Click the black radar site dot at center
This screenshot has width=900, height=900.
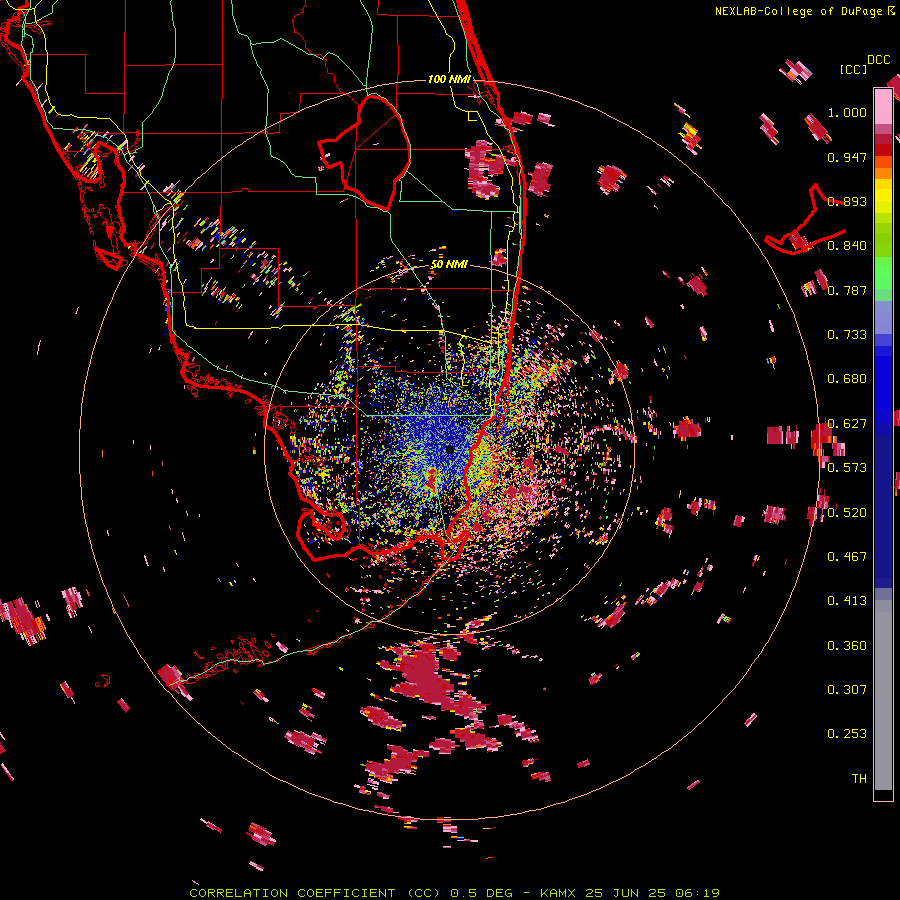(450, 449)
